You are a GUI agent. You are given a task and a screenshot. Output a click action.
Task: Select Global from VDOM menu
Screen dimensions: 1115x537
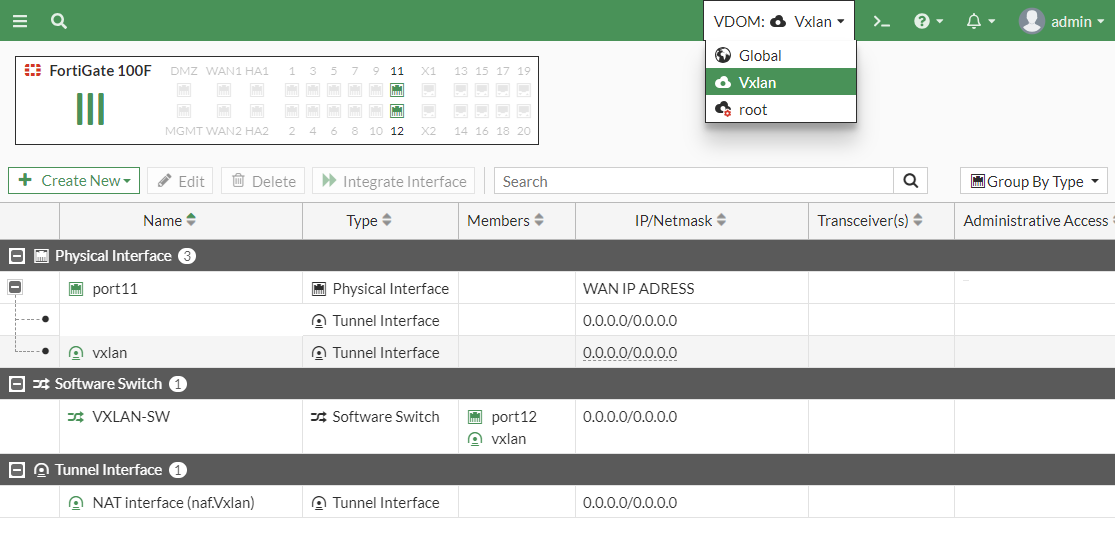[760, 56]
